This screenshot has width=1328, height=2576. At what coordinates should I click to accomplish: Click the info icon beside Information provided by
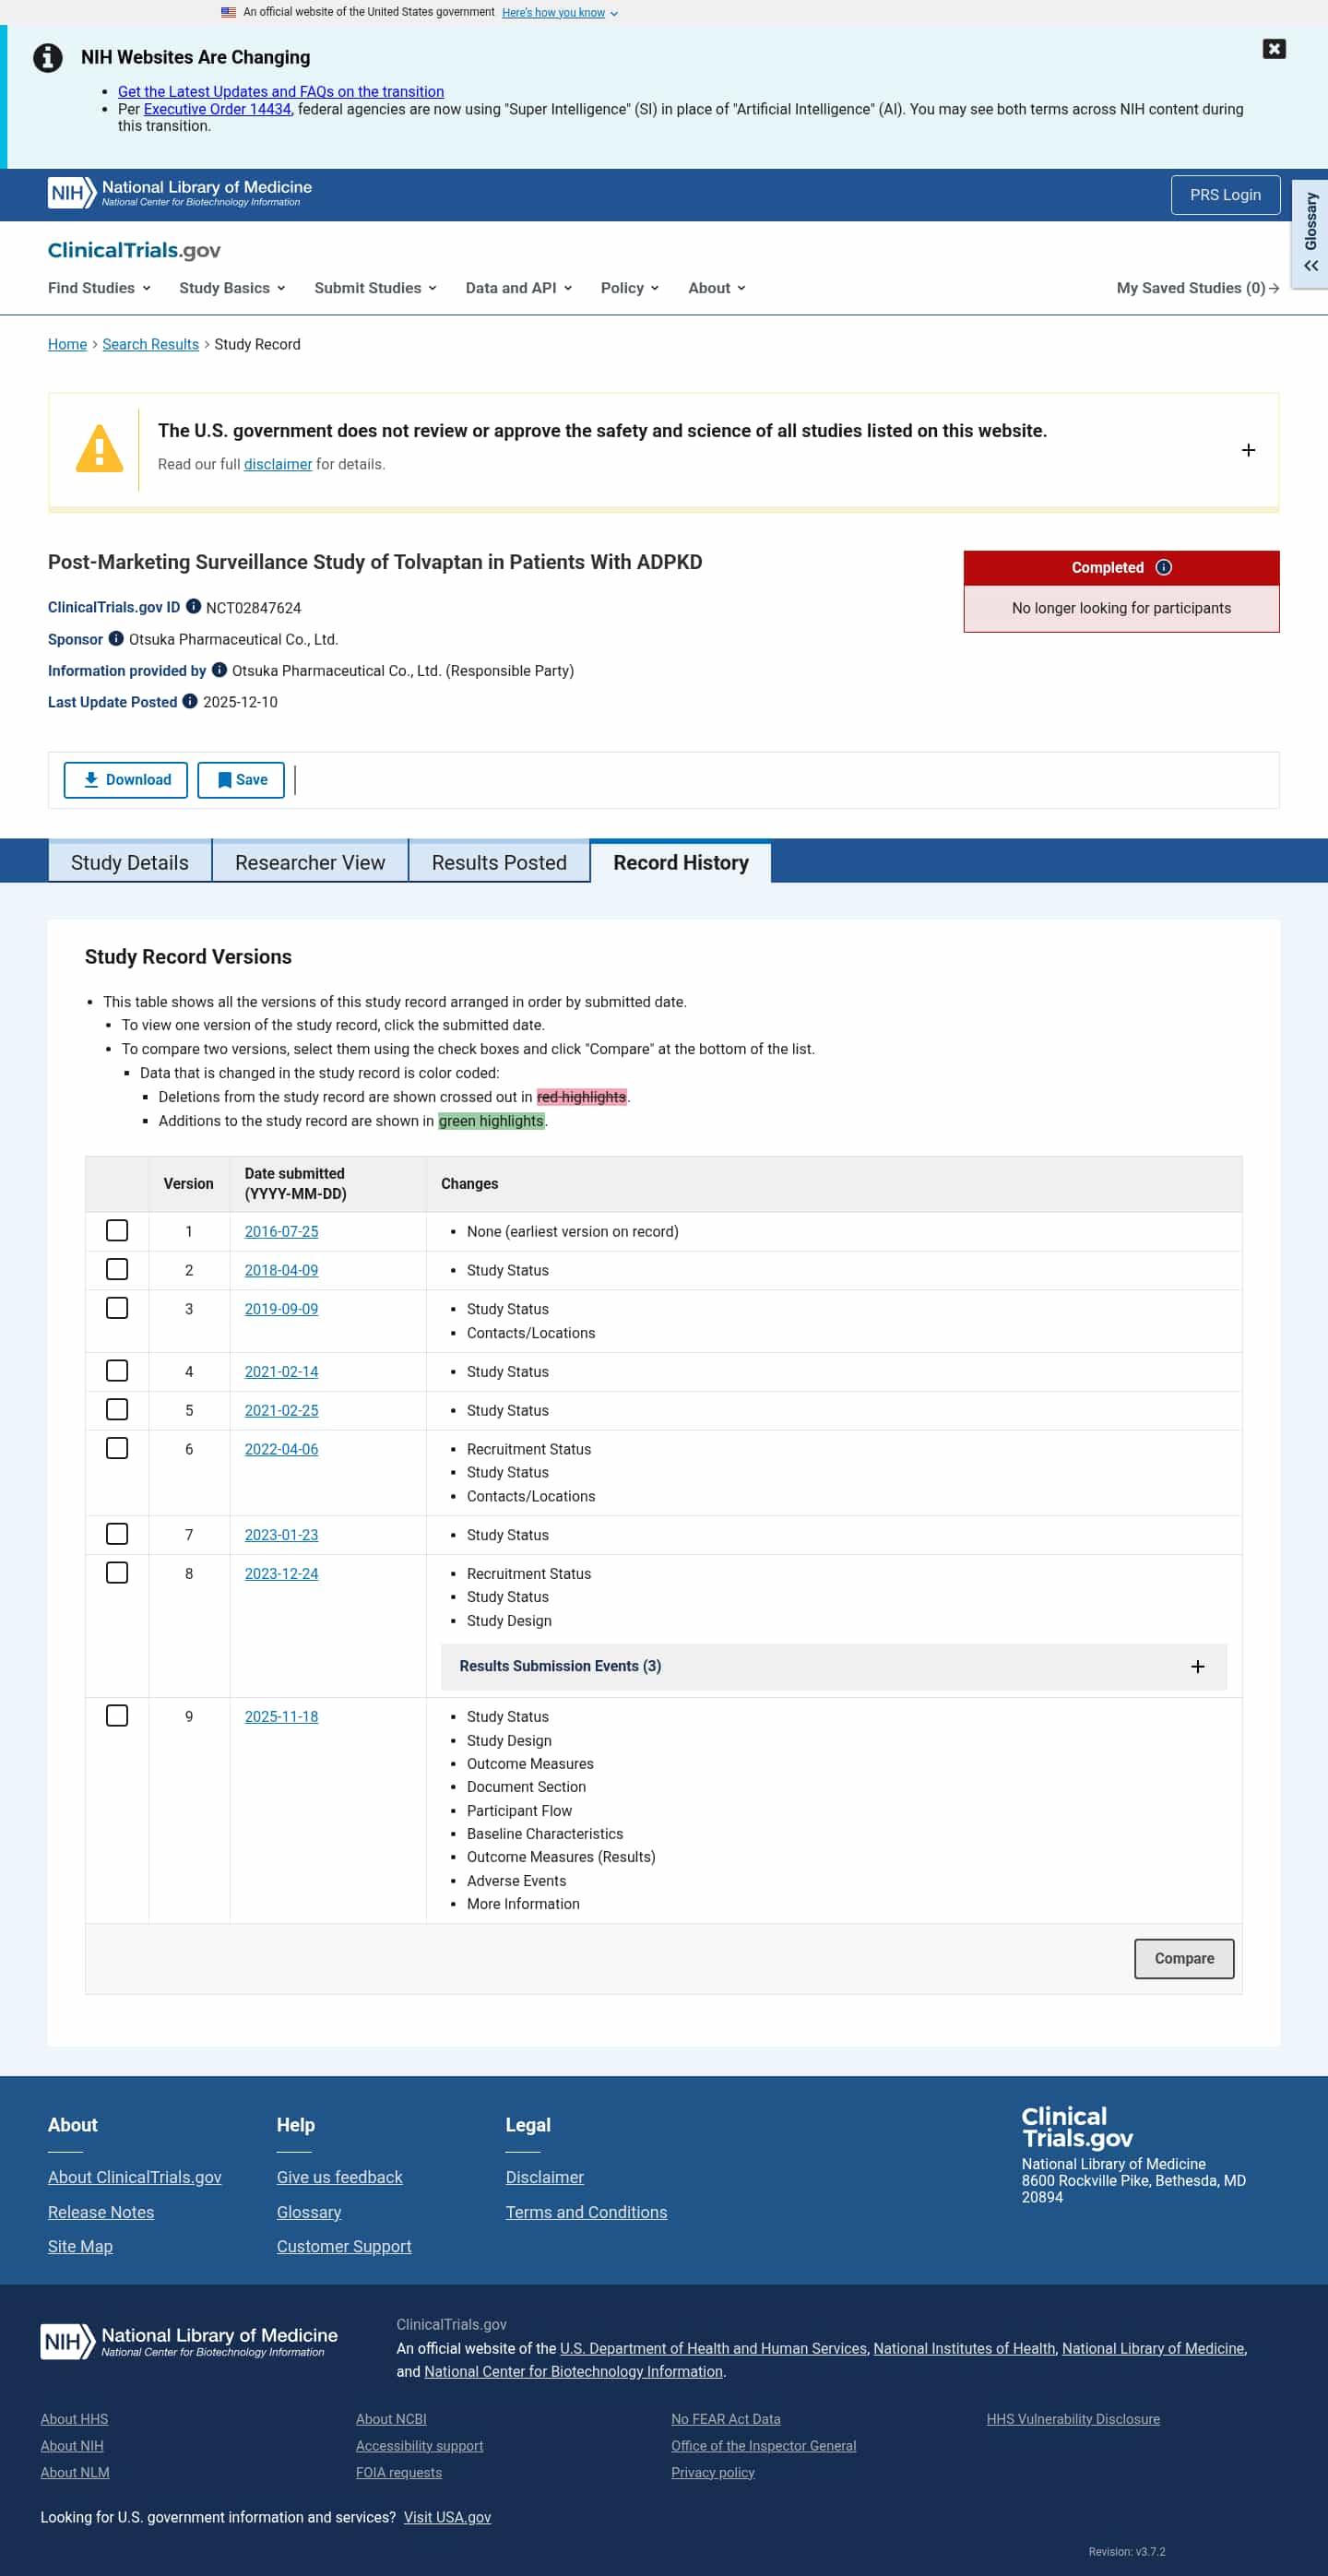[219, 670]
